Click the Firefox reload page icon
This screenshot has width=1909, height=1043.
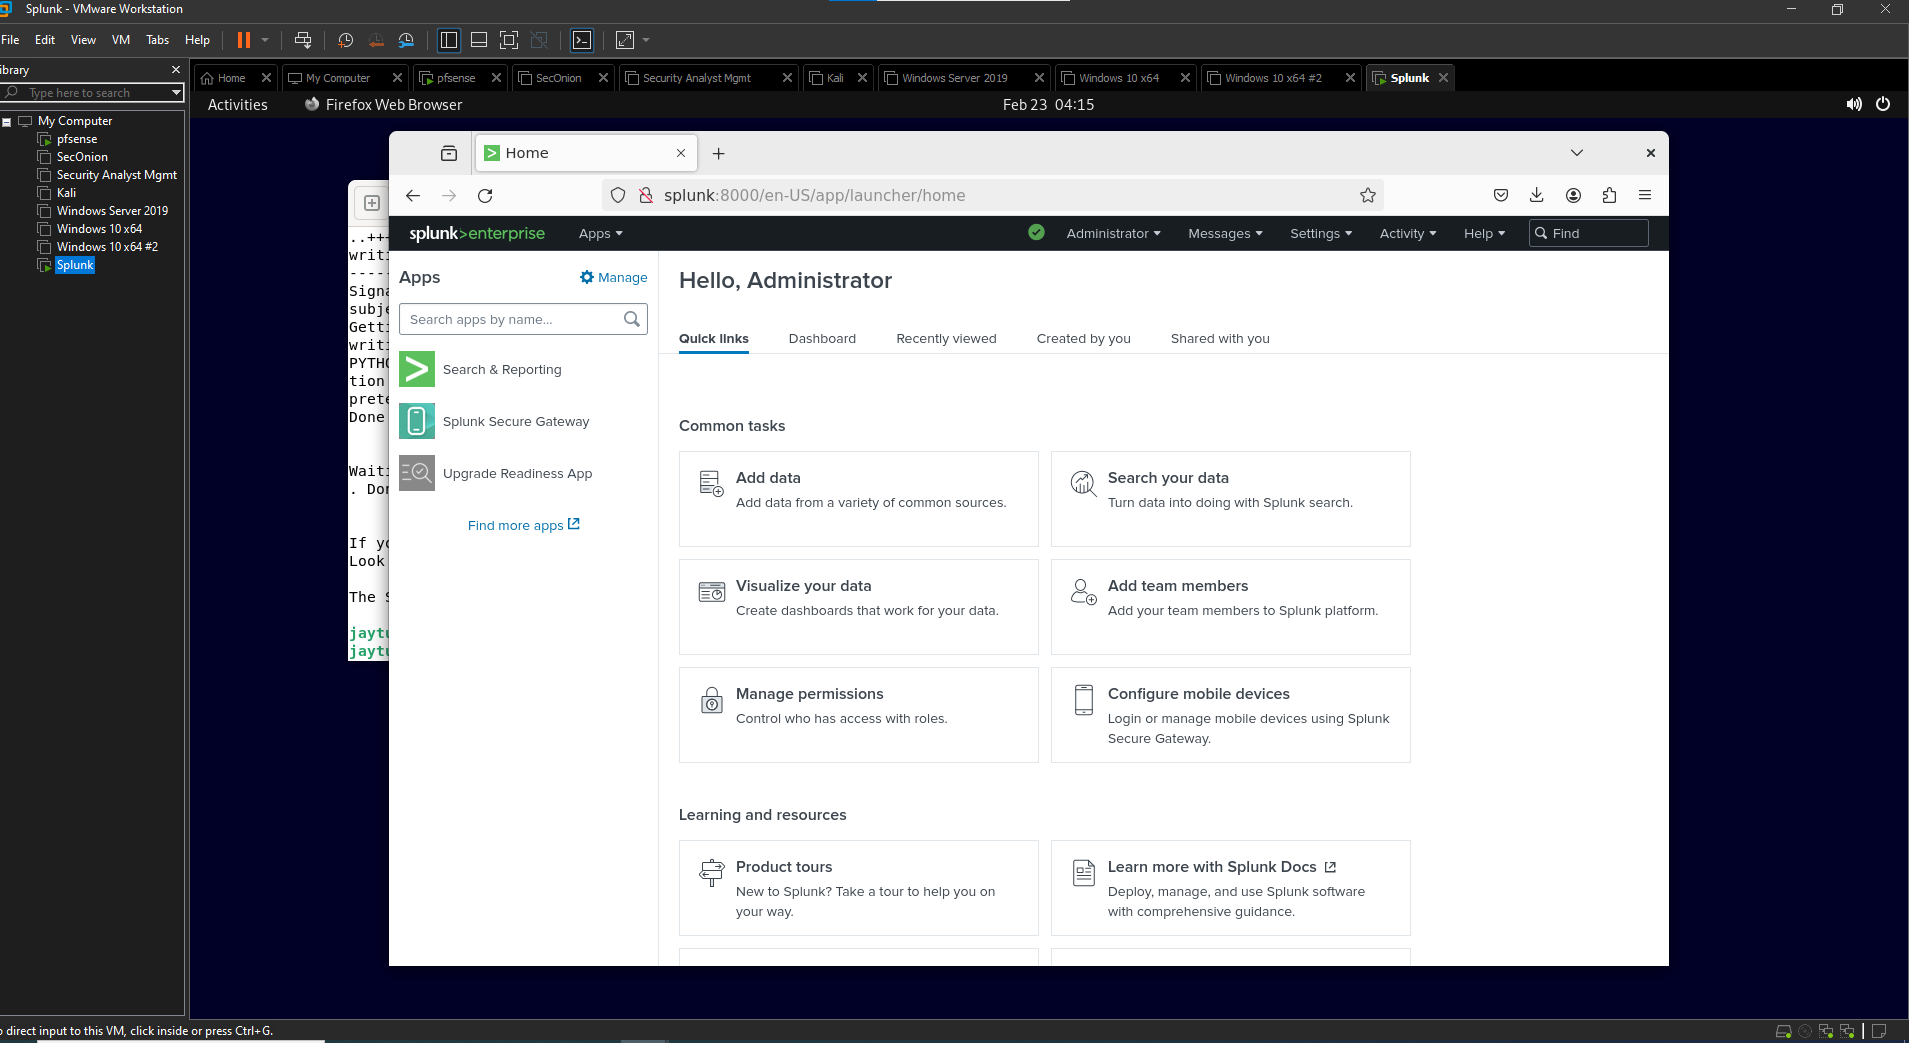click(x=485, y=196)
